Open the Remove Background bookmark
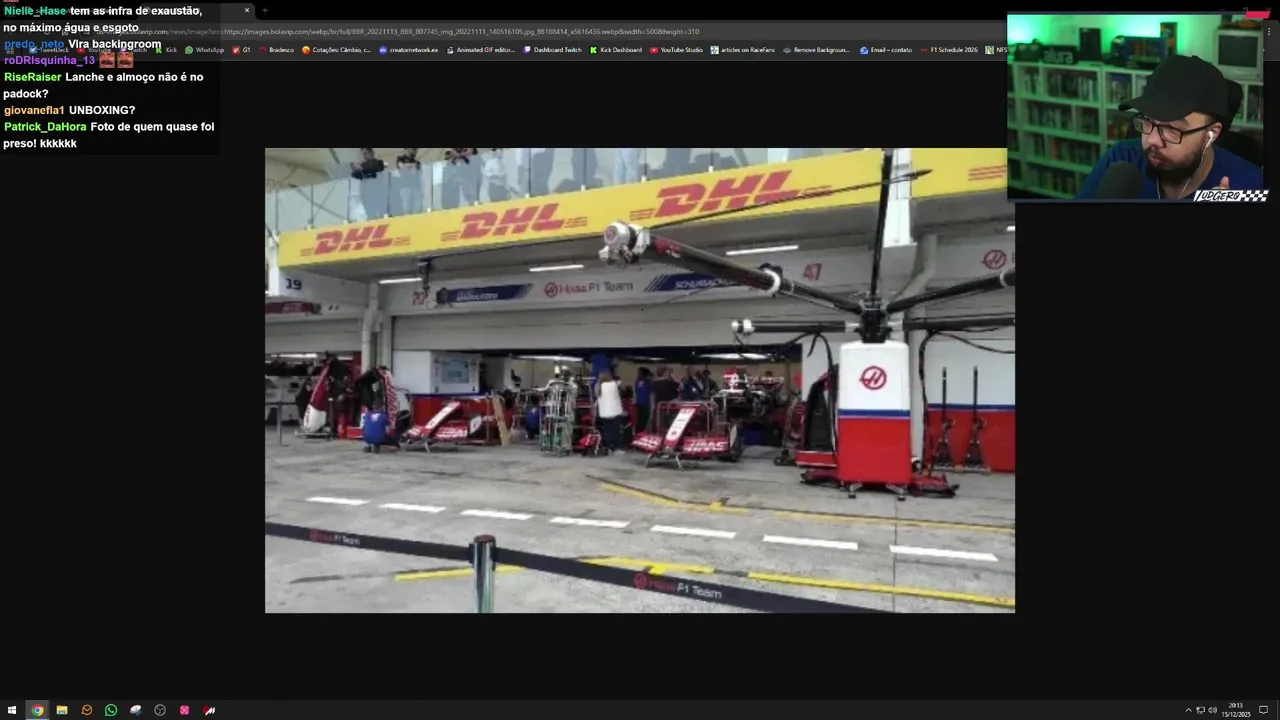Image resolution: width=1280 pixels, height=720 pixels. [x=816, y=49]
